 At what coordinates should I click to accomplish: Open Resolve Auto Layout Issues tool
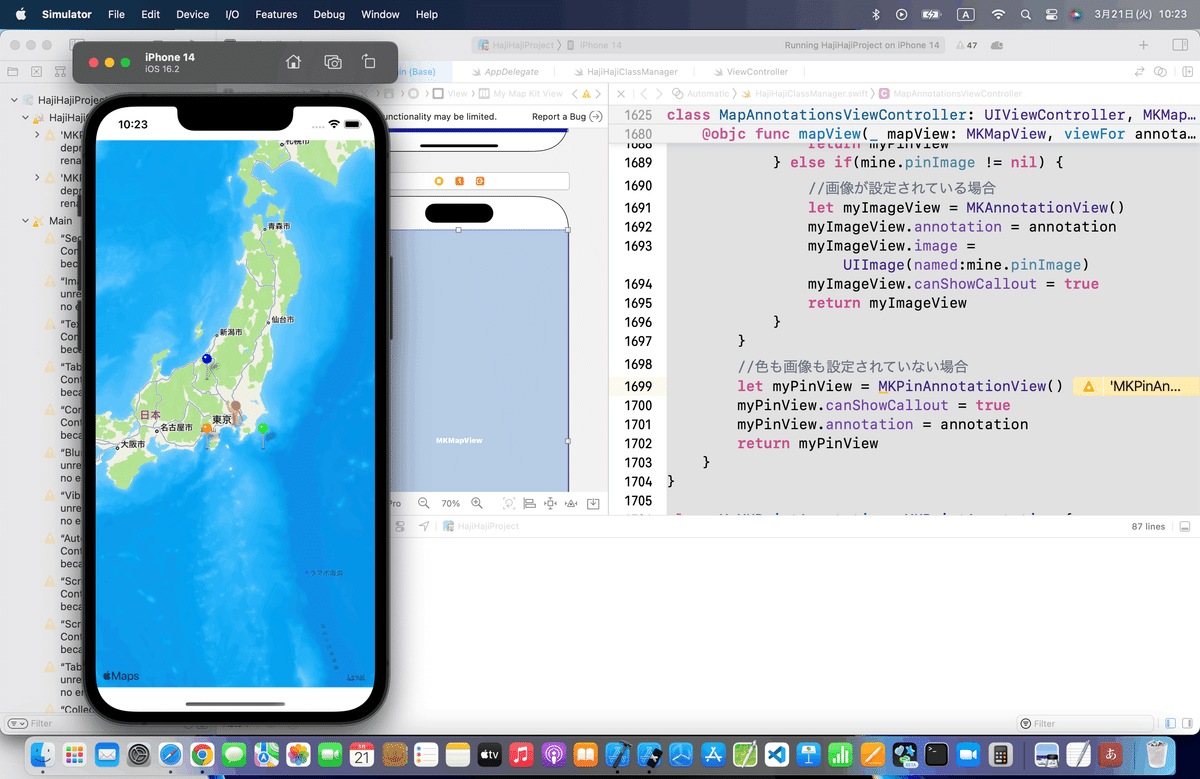571,504
